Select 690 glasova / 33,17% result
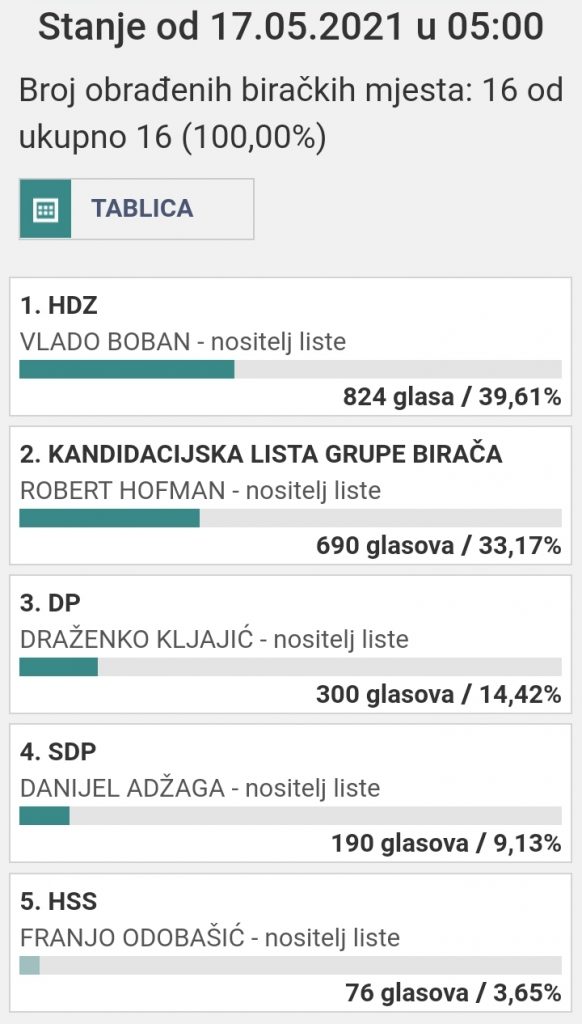This screenshot has height=1024, width=582. pos(439,546)
